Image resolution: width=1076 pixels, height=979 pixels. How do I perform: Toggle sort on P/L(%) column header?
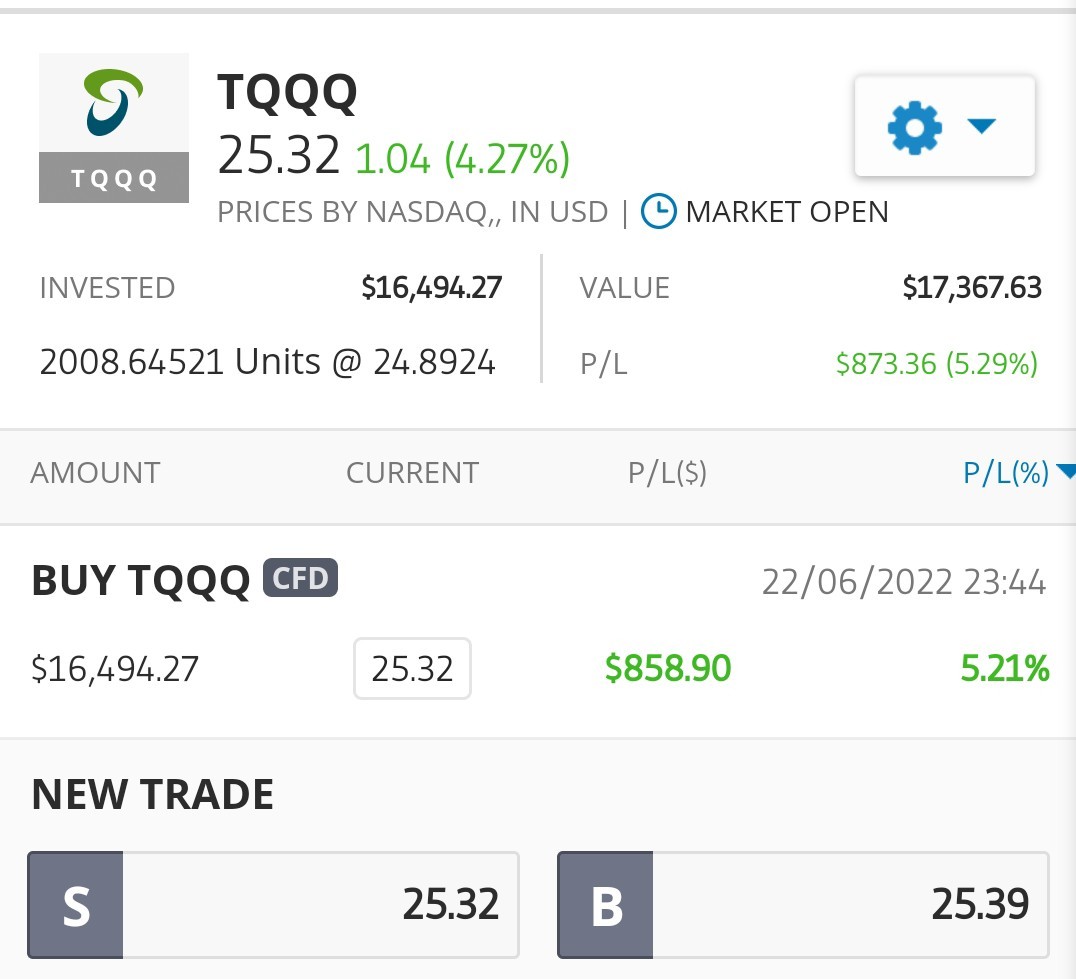1006,473
